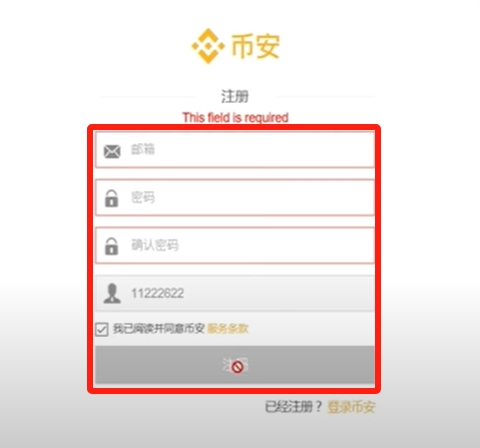This screenshot has width=480, height=448.
Task: Focus the 邮箱 email input field
Action: coord(235,149)
